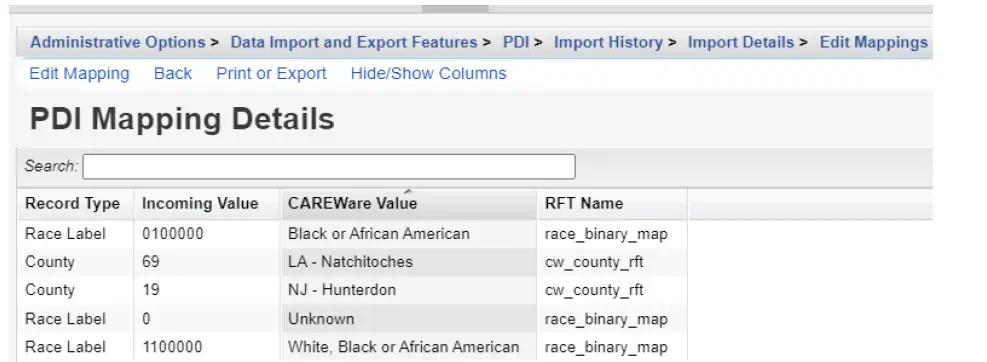Click the 1100000 incoming value cell
Screen dimensions: 987x362
point(207,347)
